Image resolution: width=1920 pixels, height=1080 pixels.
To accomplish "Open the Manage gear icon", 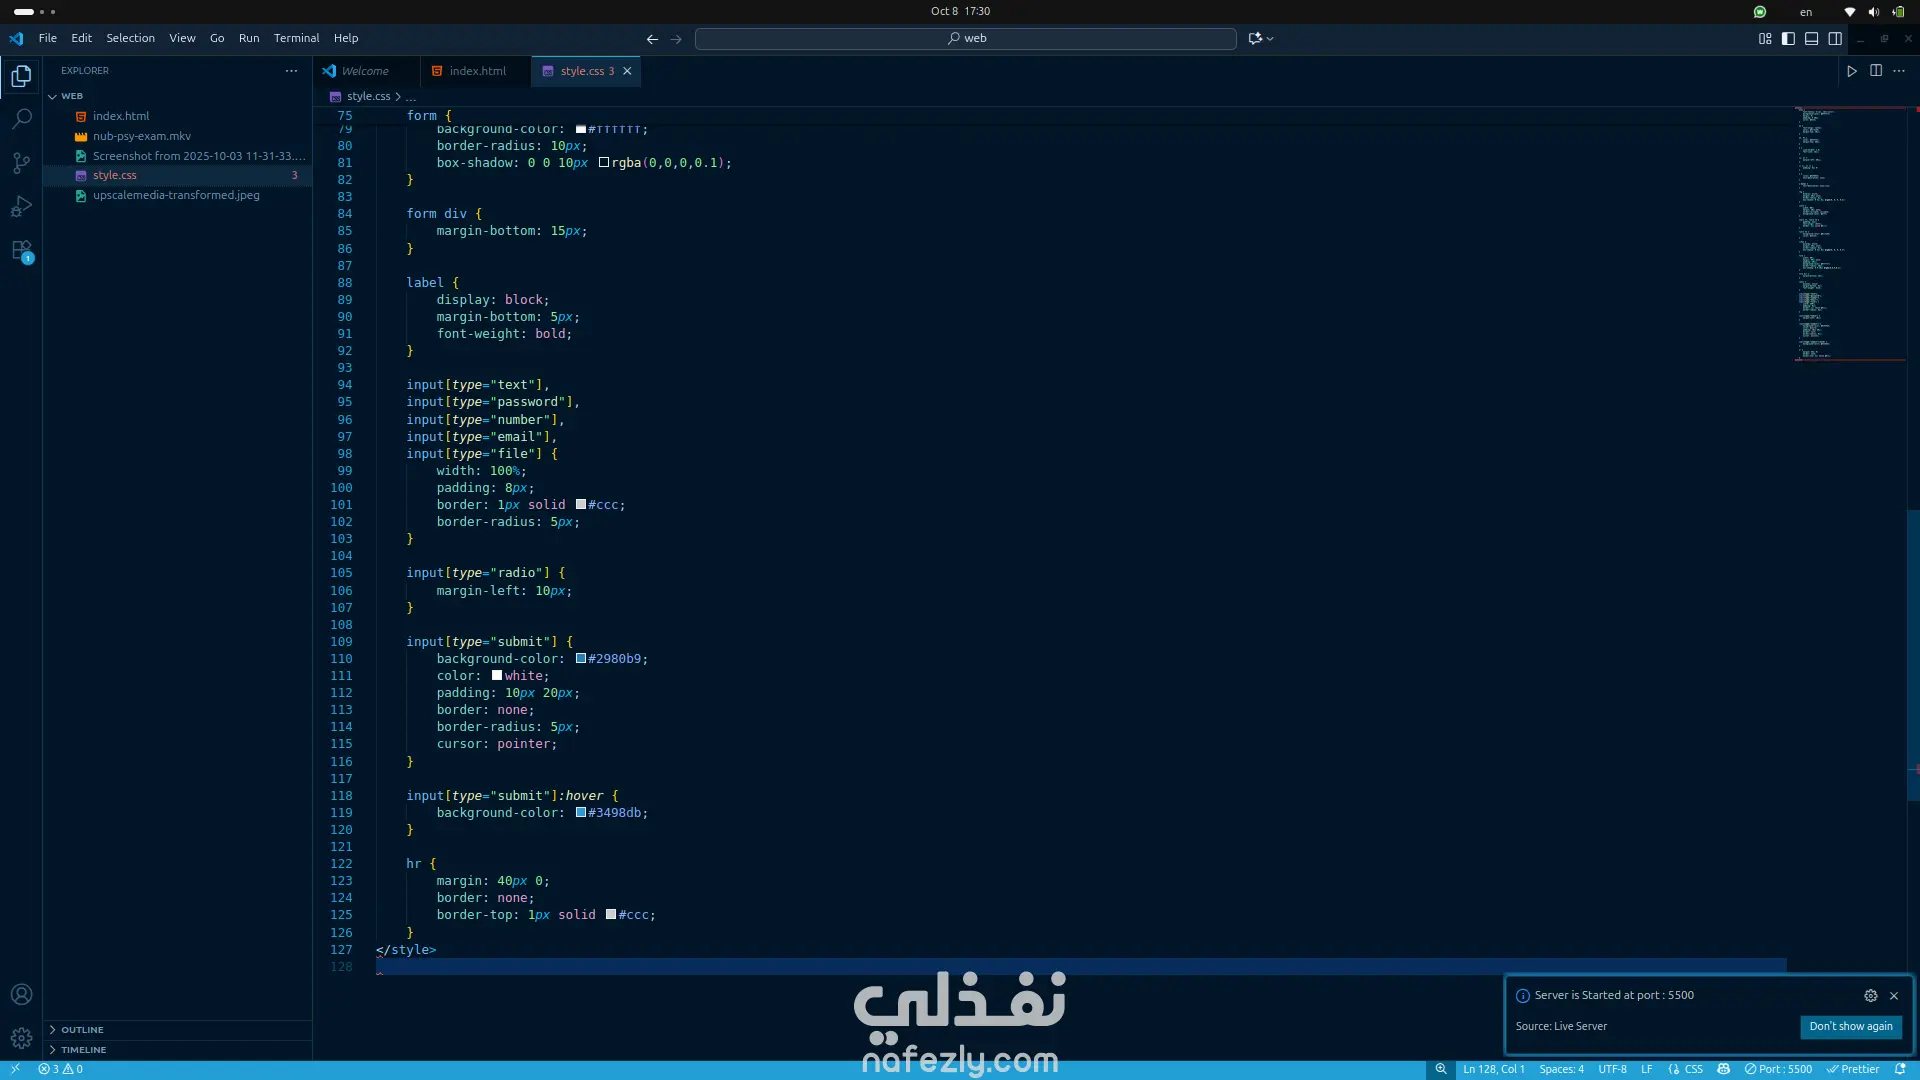I will tap(21, 1038).
